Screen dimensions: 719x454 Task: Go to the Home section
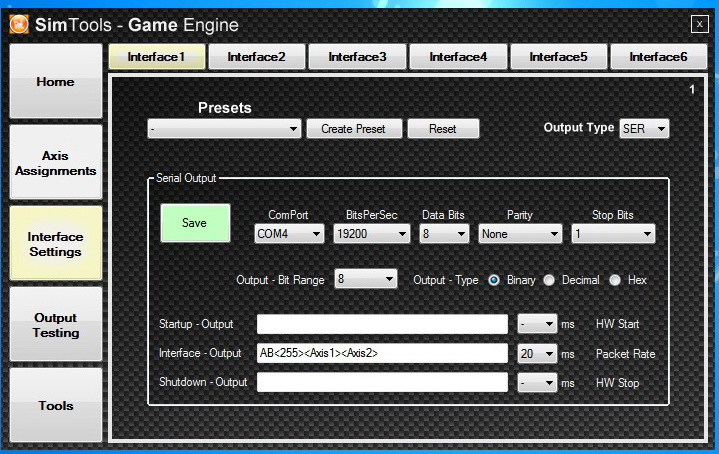pos(55,81)
